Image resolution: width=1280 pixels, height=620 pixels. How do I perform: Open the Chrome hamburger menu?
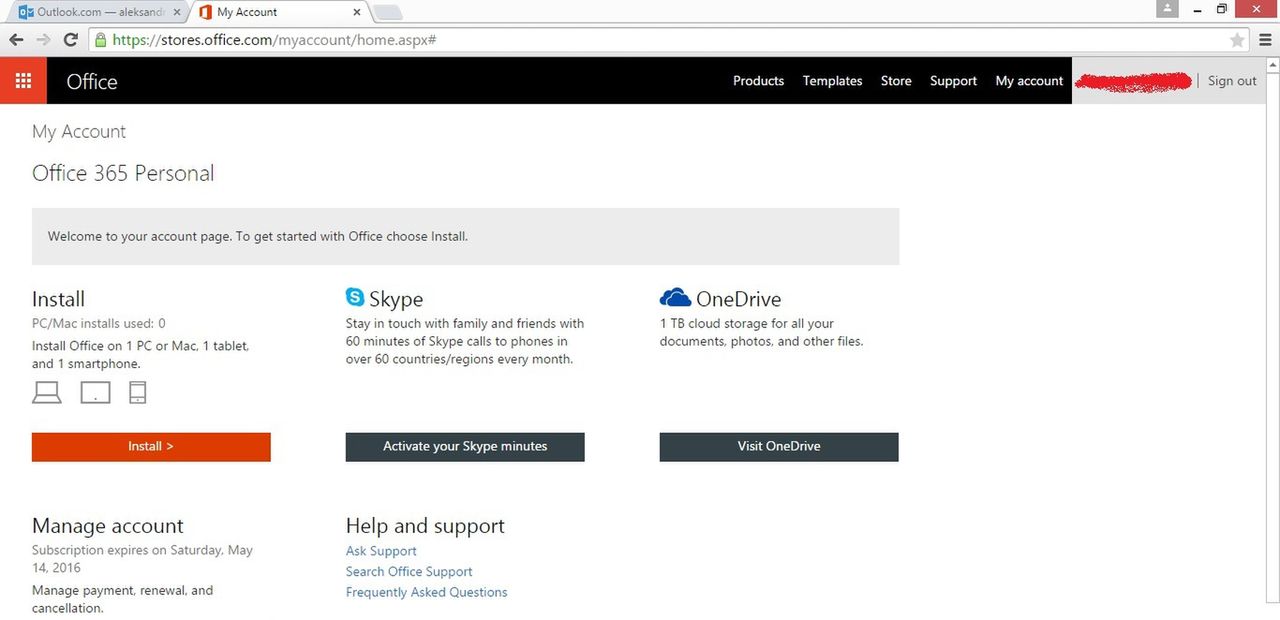[x=1265, y=40]
